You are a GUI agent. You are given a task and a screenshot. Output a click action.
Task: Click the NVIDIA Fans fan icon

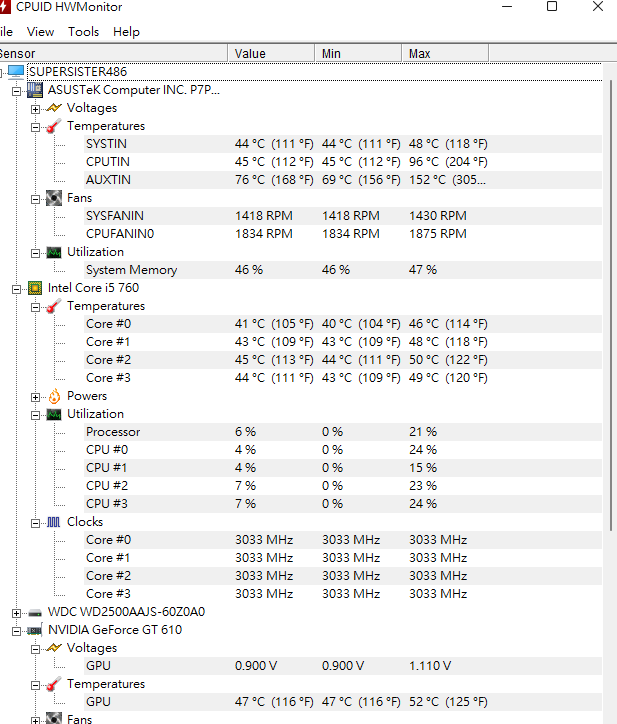point(54,718)
